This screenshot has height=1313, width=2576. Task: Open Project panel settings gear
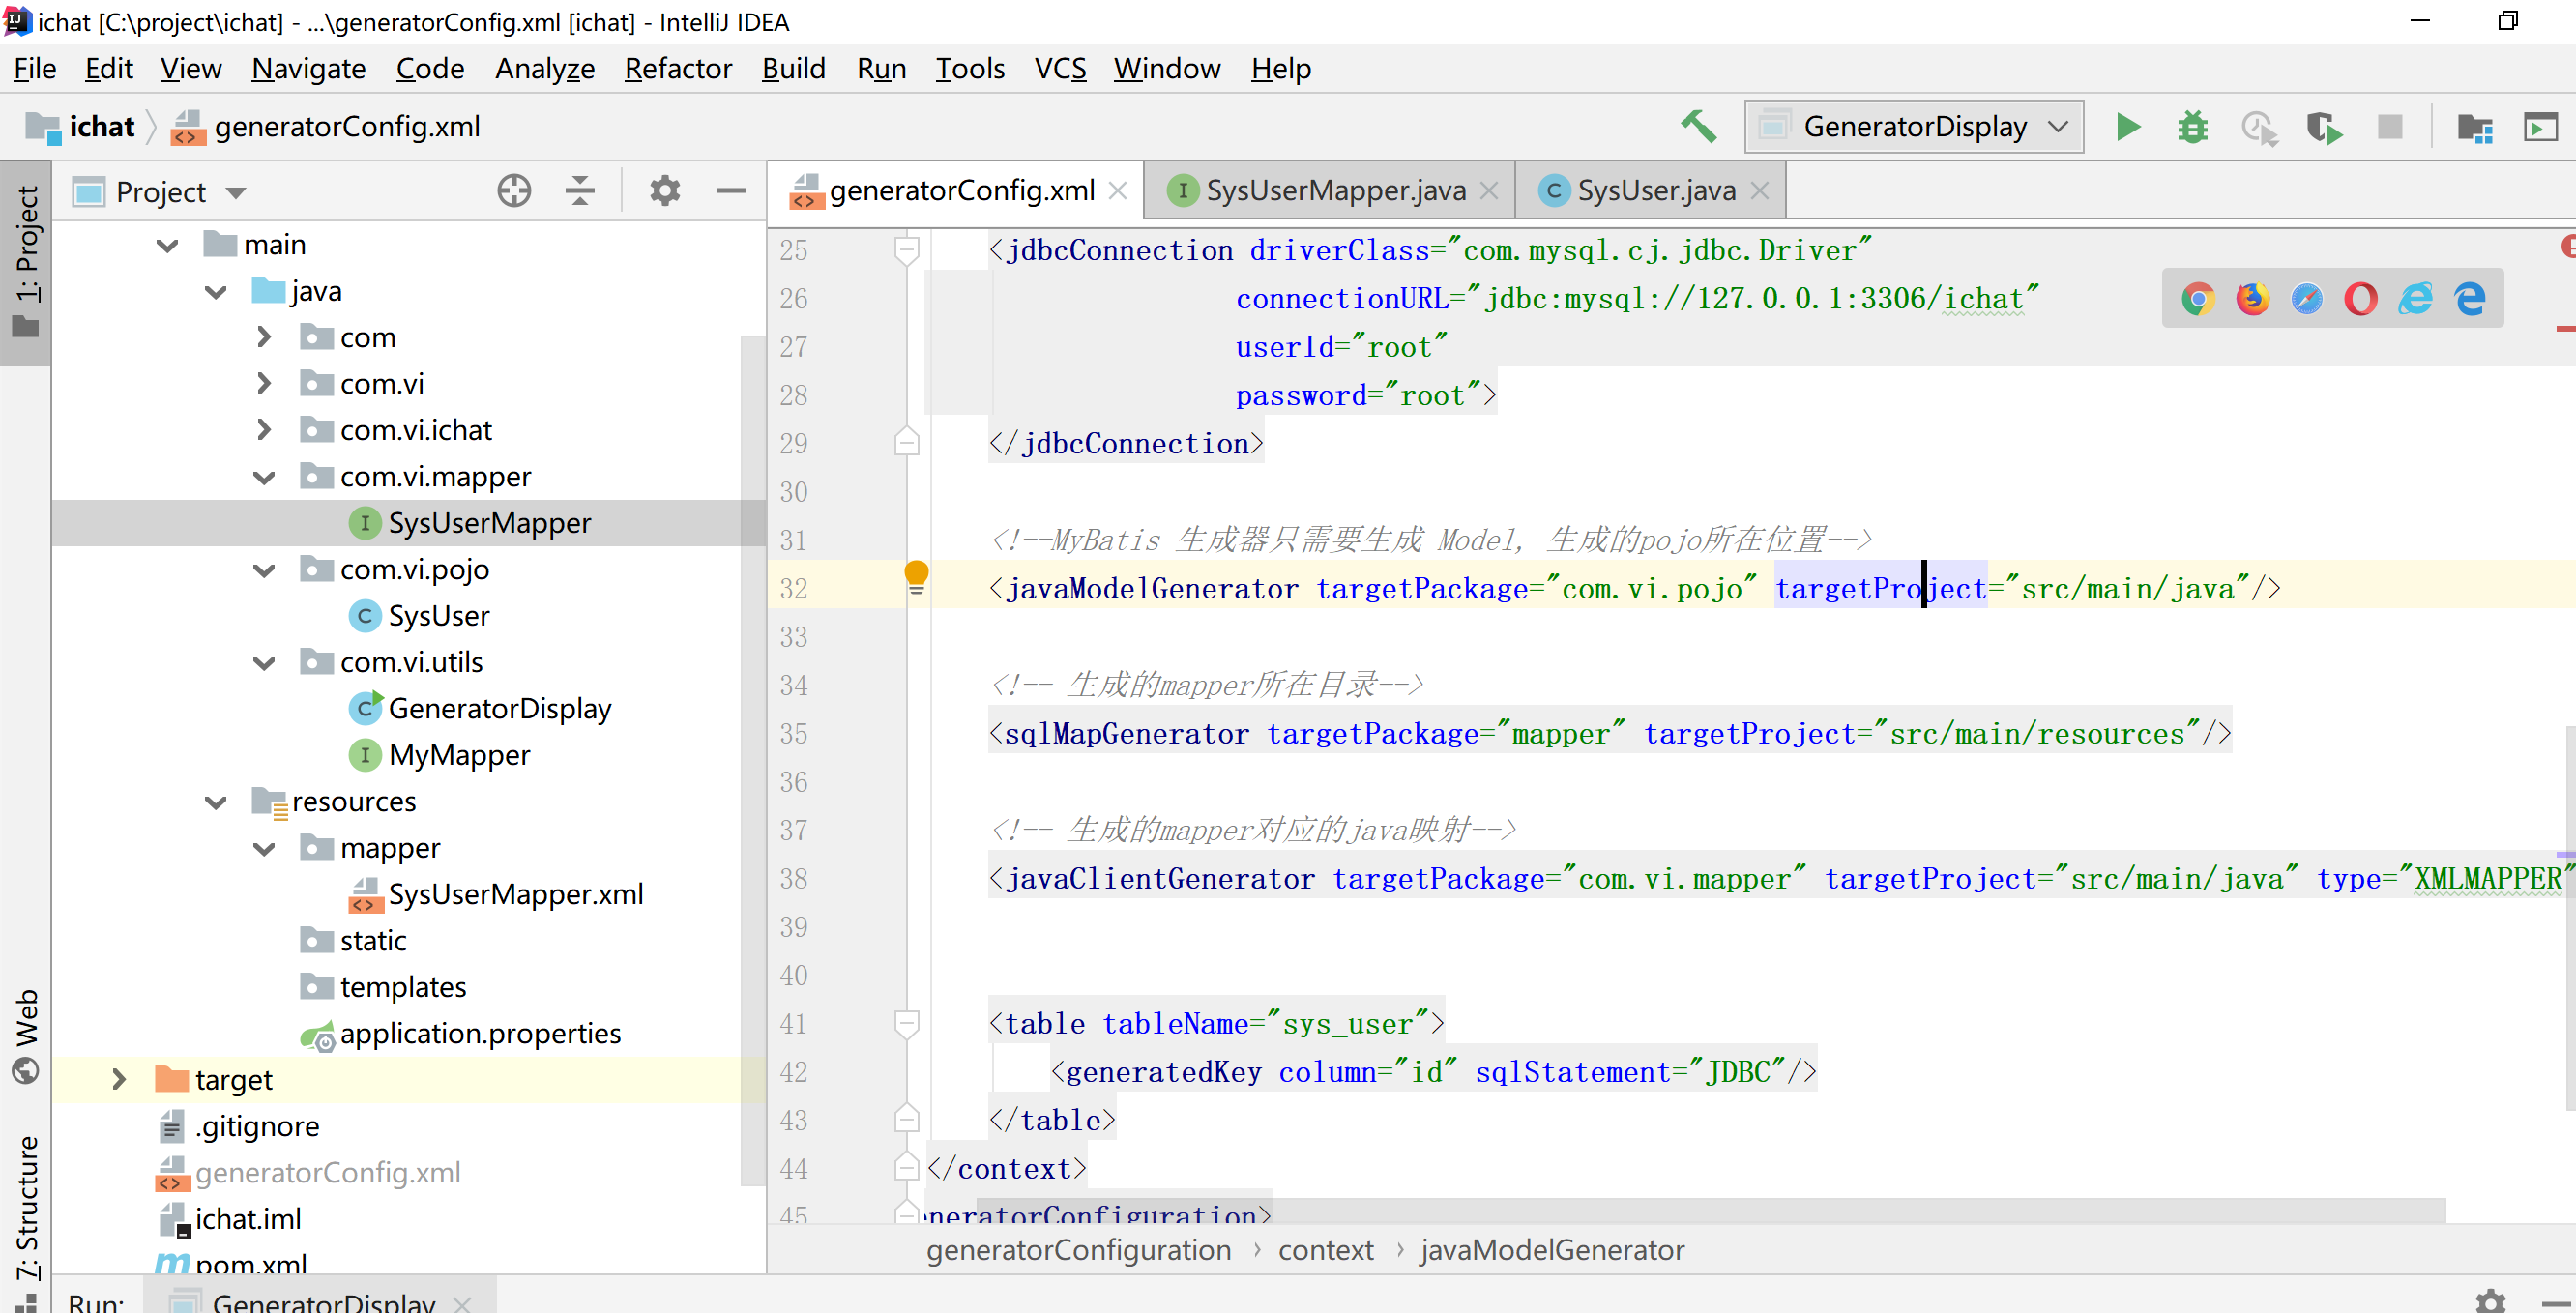click(664, 190)
